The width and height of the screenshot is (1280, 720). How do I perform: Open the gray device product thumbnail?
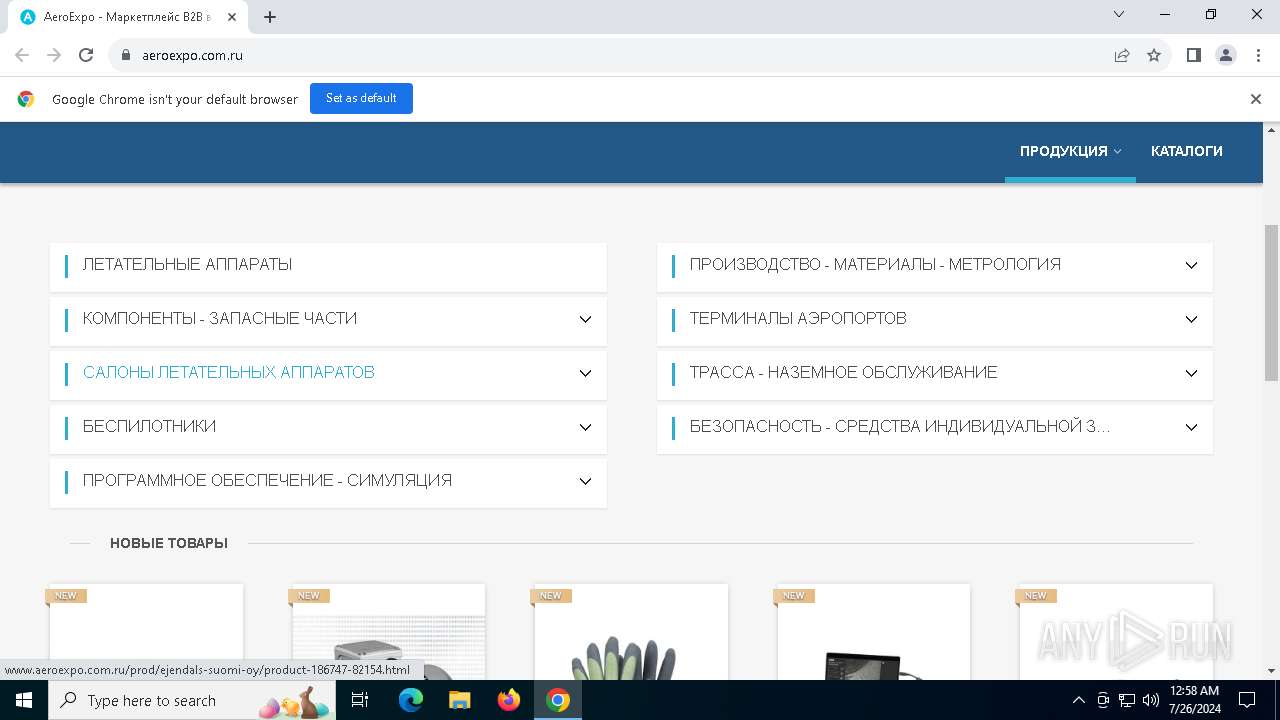389,632
